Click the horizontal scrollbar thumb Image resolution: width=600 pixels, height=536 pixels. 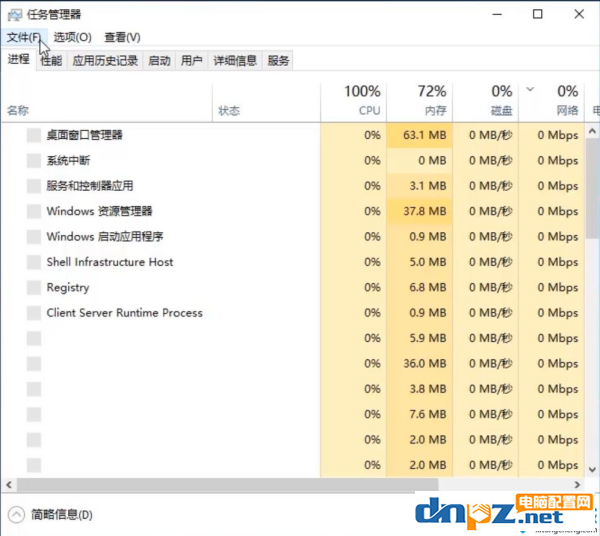point(227,485)
